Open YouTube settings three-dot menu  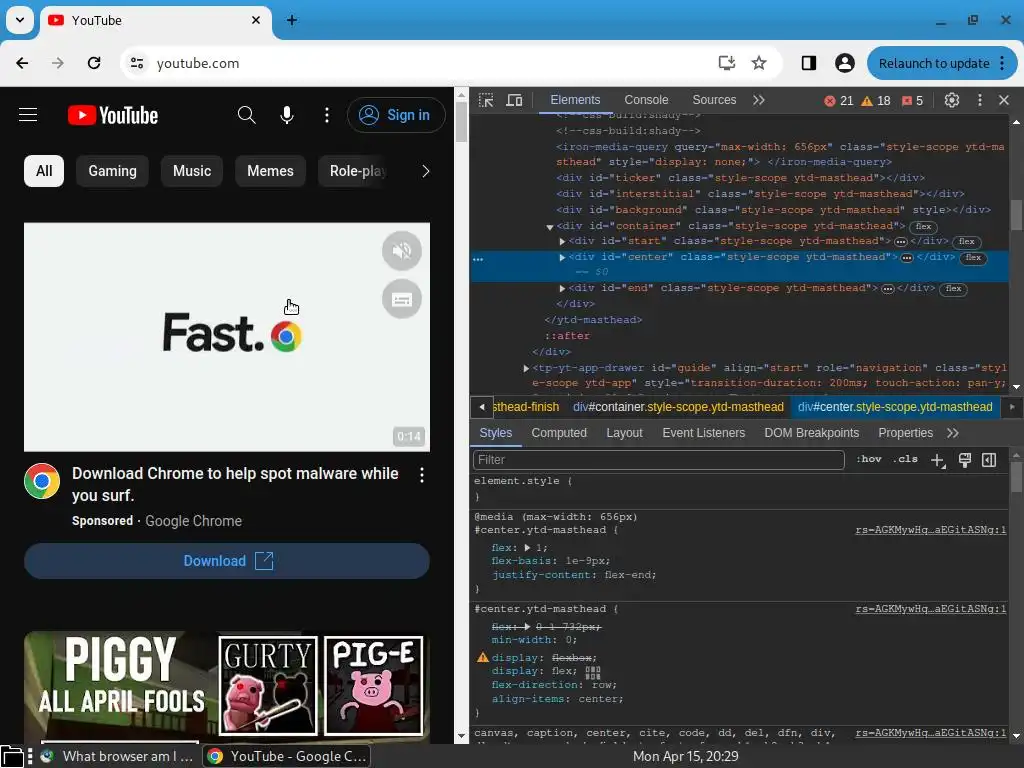click(x=327, y=115)
